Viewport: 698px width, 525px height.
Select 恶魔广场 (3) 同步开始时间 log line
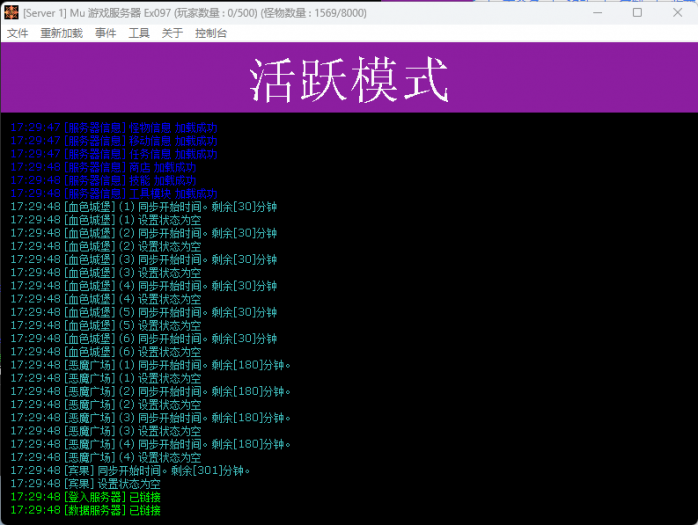151,418
